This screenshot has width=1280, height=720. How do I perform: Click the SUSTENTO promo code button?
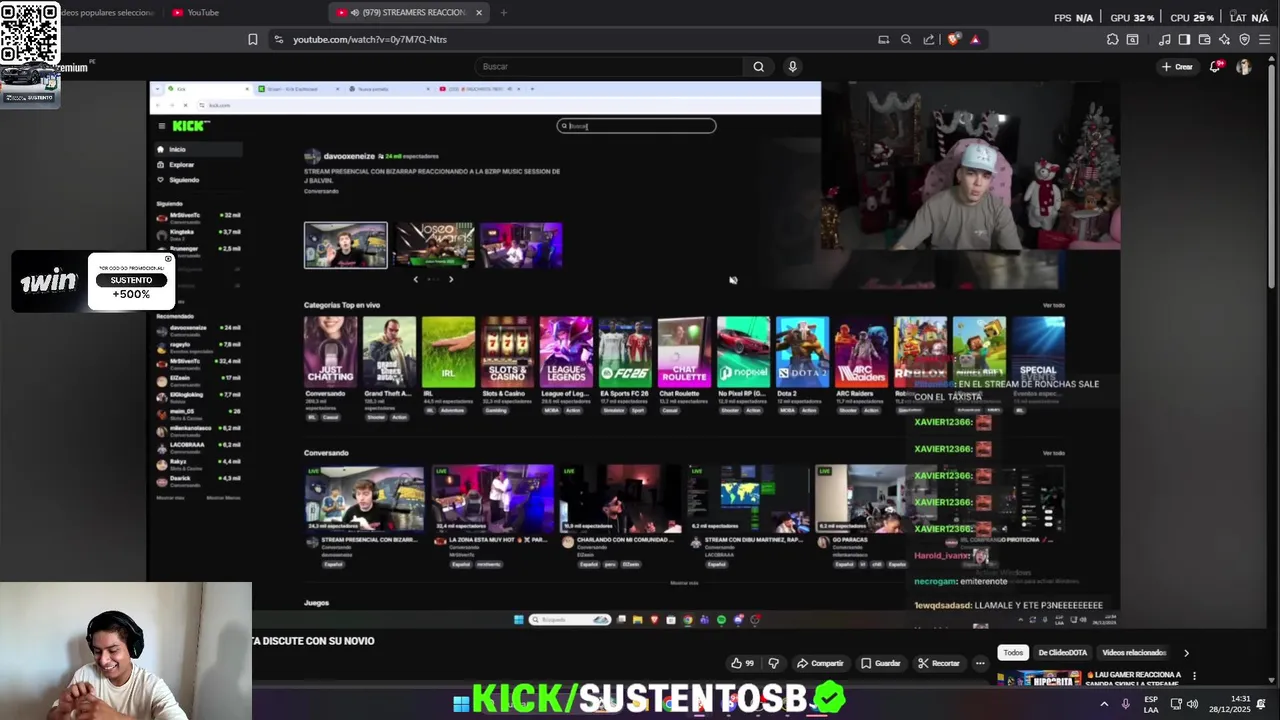pyautogui.click(x=131, y=280)
